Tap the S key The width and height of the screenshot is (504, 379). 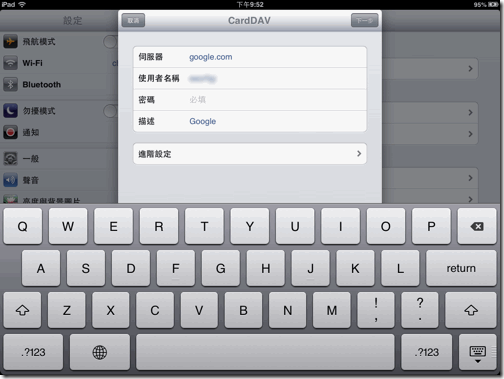(x=86, y=268)
